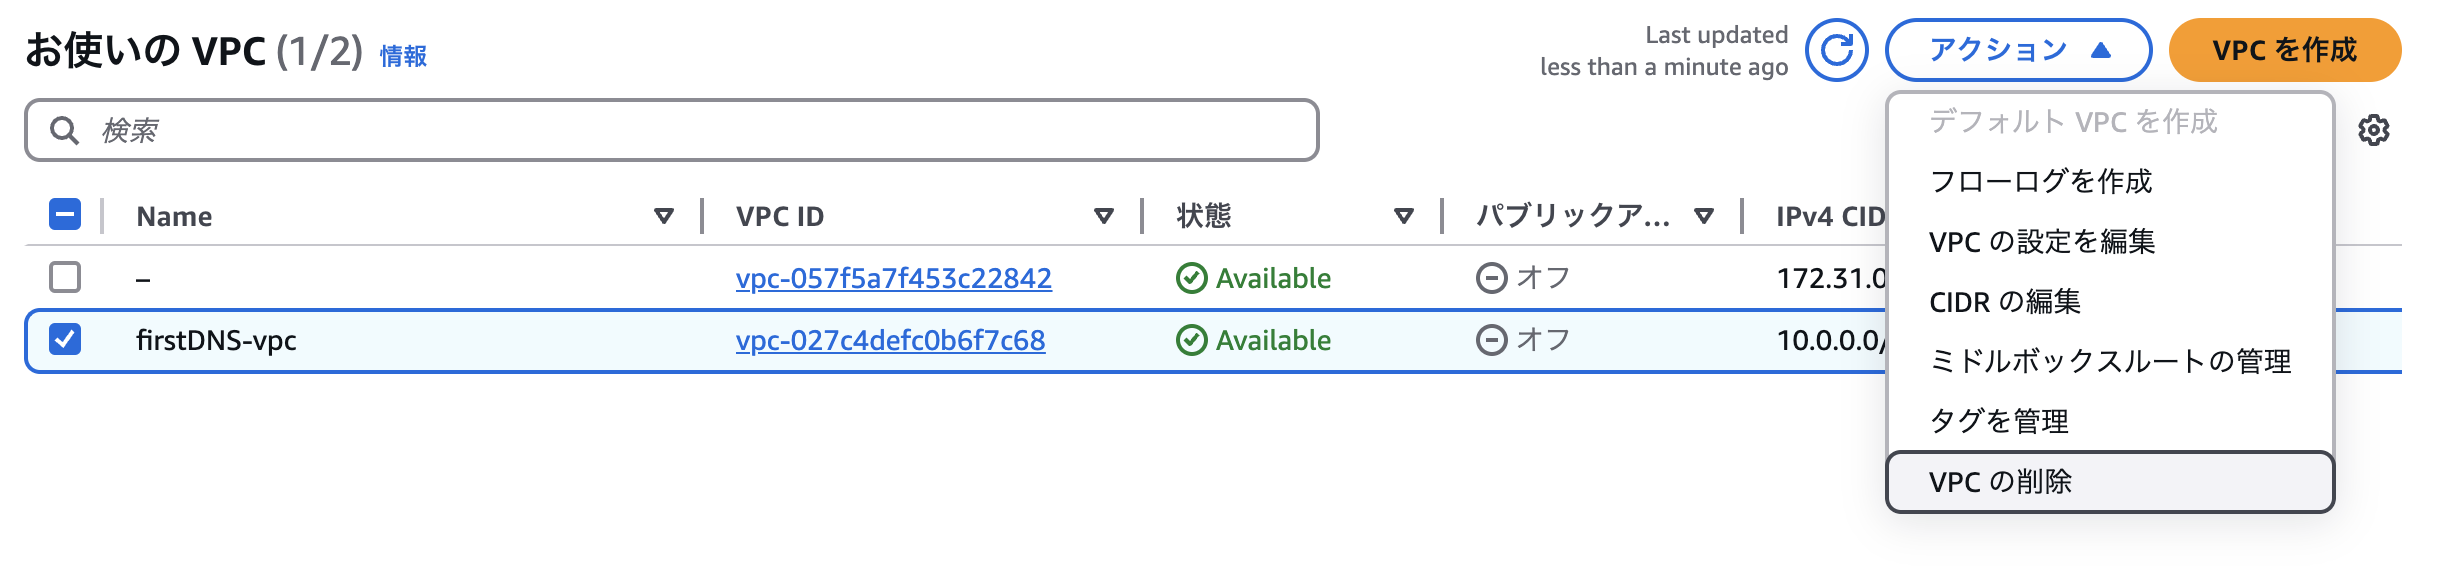This screenshot has height=578, width=2438.
Task: Refresh the VPC list
Action: point(1838,50)
